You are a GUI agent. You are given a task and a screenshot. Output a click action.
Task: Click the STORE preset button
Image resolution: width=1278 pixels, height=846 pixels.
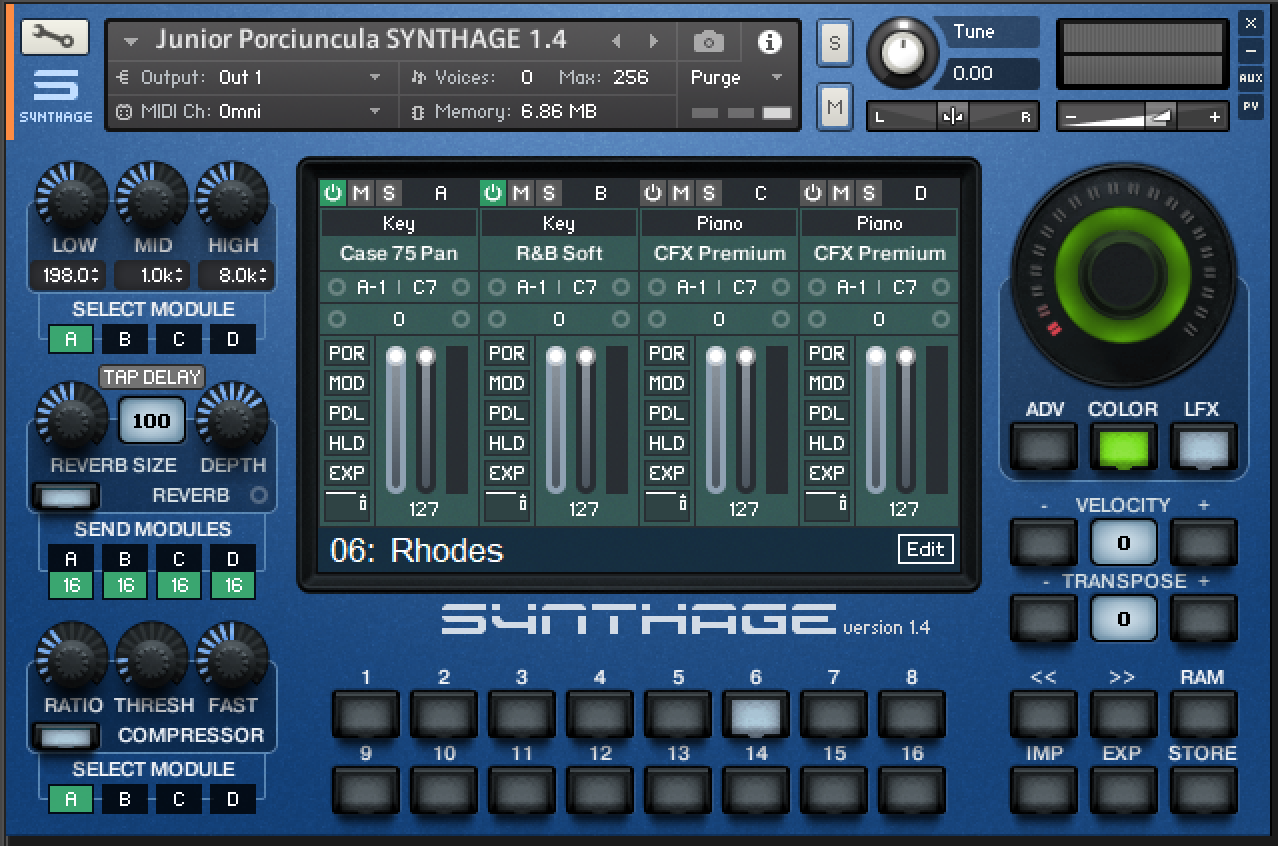(x=1203, y=791)
